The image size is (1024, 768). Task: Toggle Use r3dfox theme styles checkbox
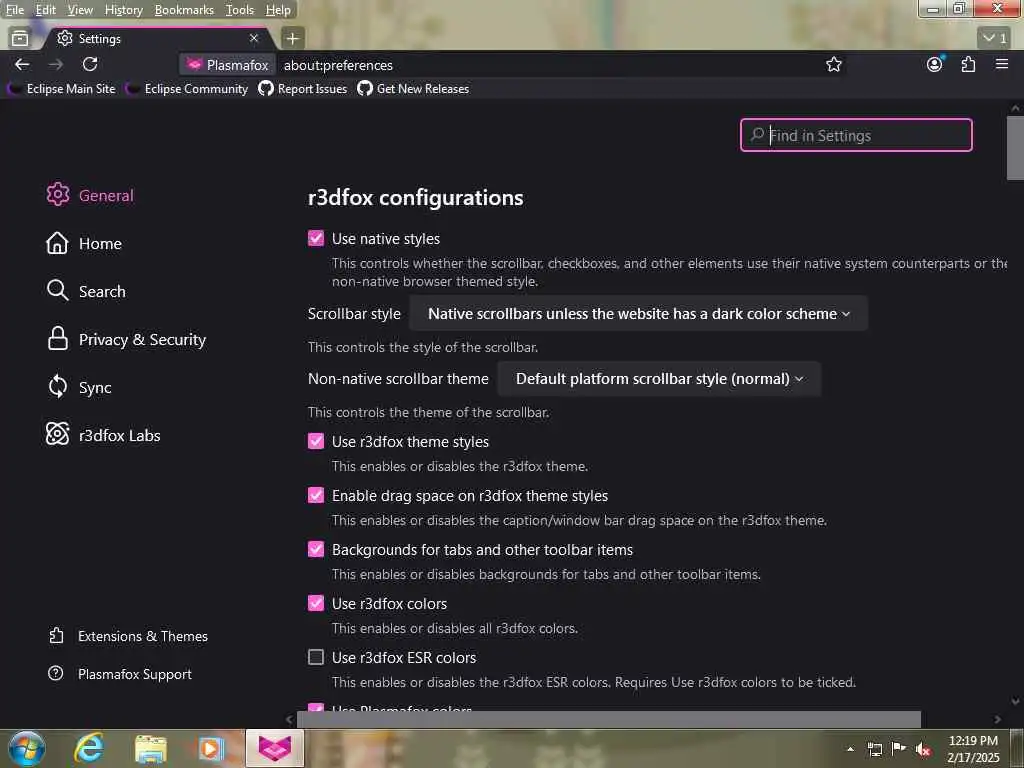[x=316, y=441]
